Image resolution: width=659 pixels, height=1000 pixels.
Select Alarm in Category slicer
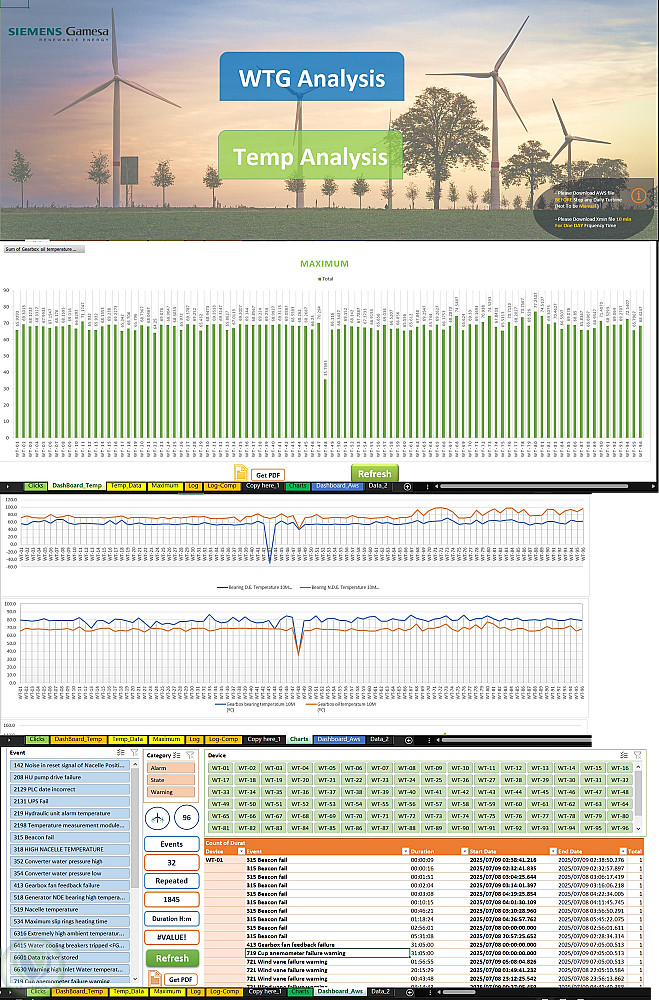[171, 768]
